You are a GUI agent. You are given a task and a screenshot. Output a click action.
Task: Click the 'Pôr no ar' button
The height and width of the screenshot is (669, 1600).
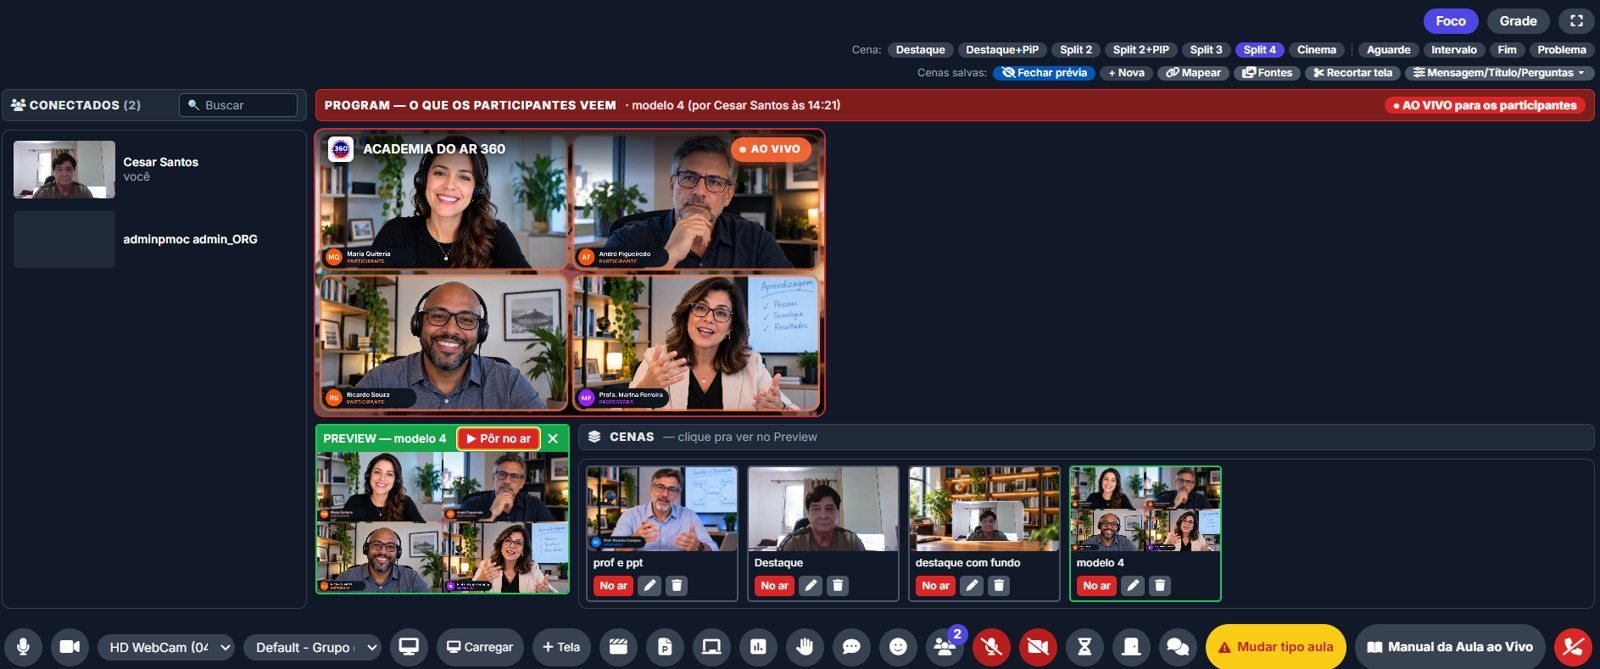click(x=498, y=439)
